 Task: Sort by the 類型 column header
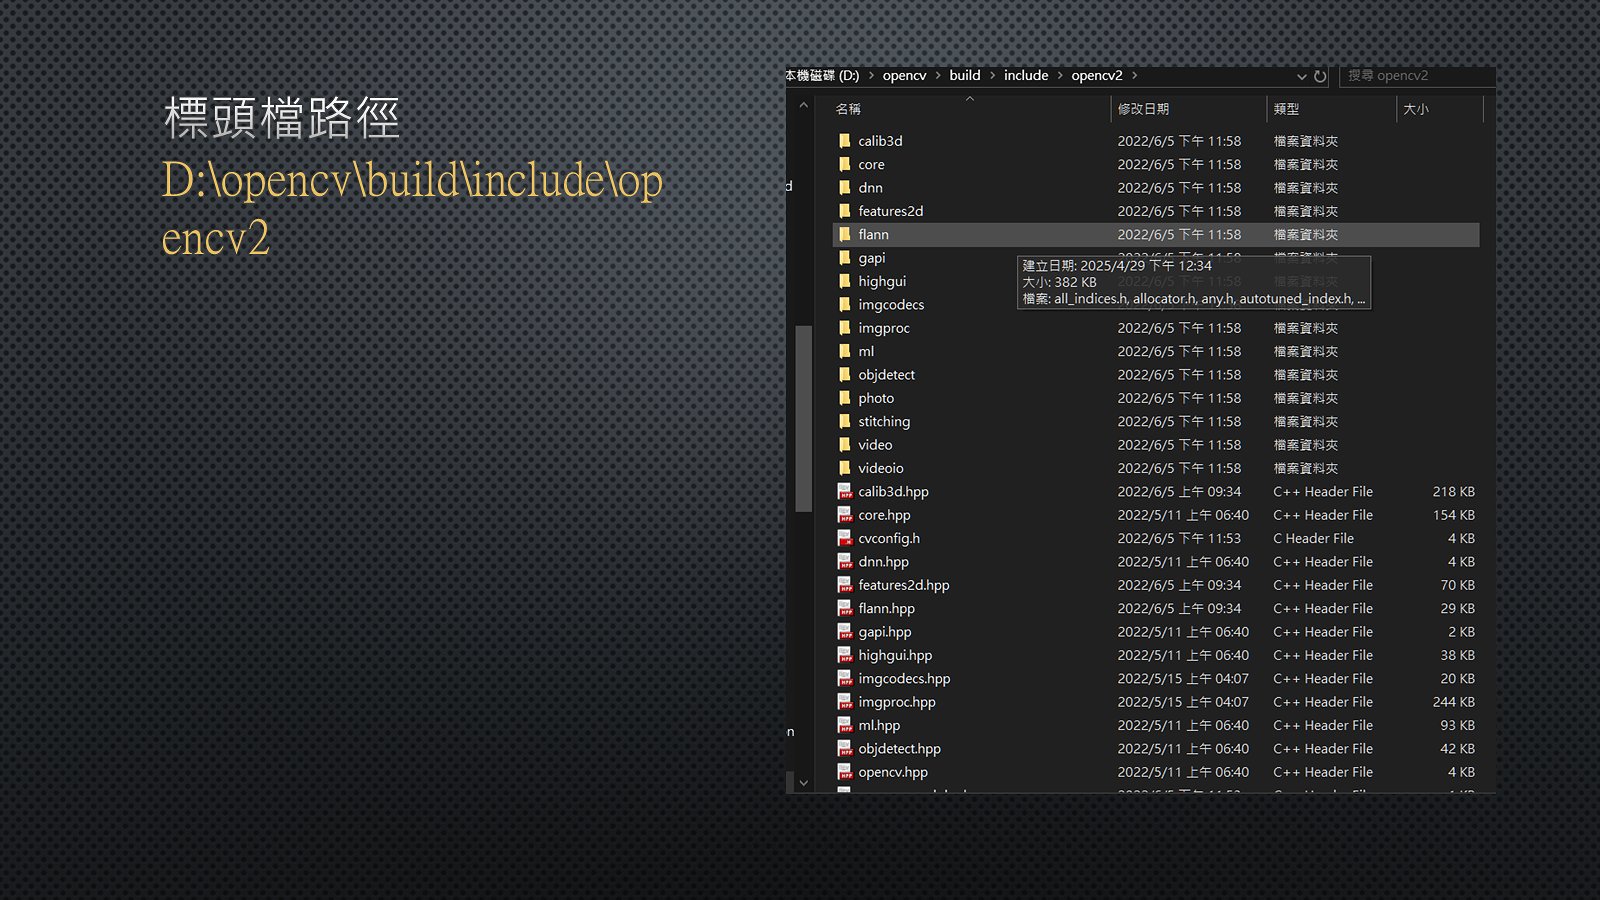click(1331, 109)
